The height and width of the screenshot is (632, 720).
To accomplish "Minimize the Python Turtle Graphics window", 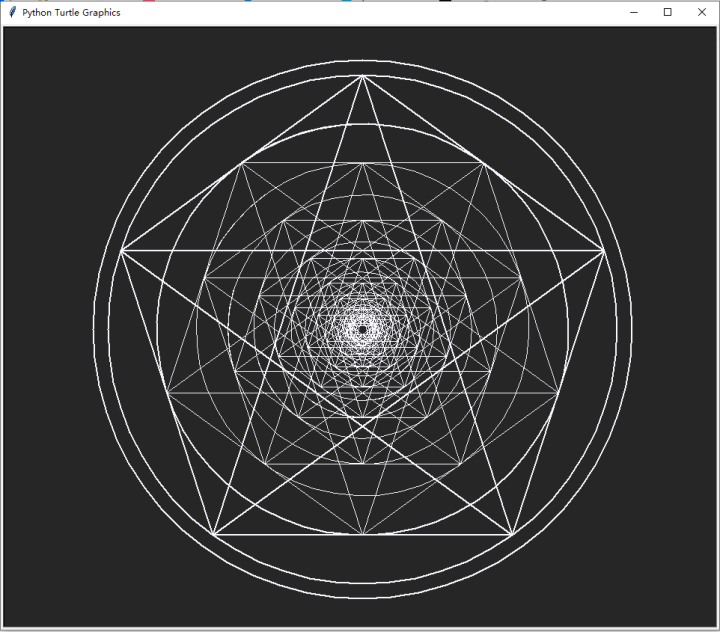I will (634, 12).
